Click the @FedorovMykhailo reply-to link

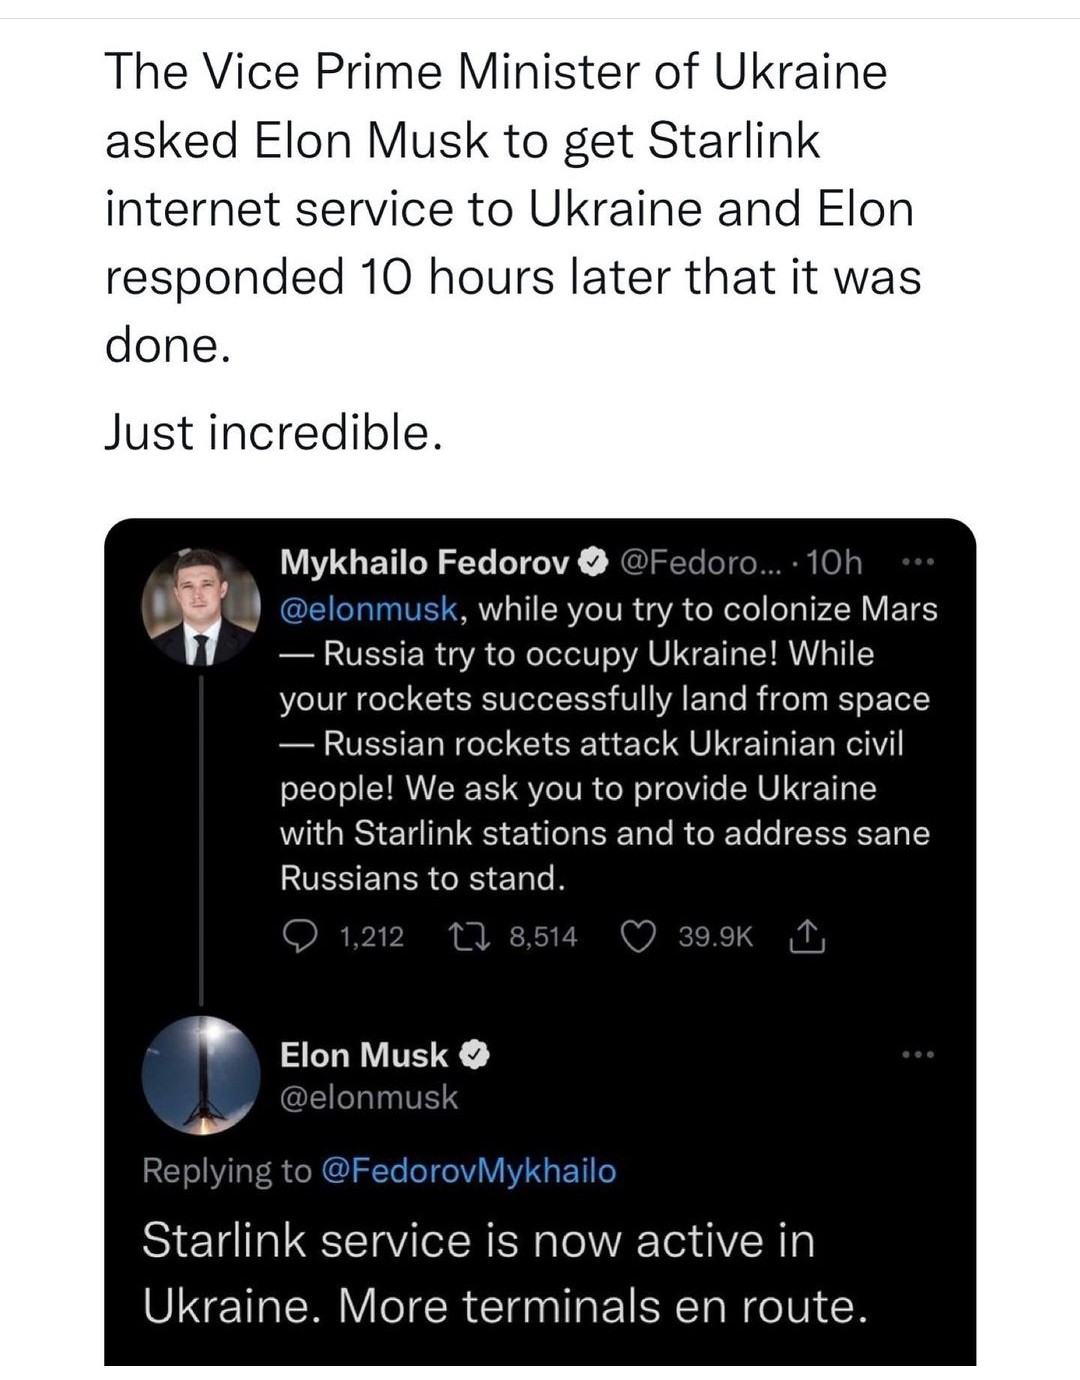click(468, 1171)
